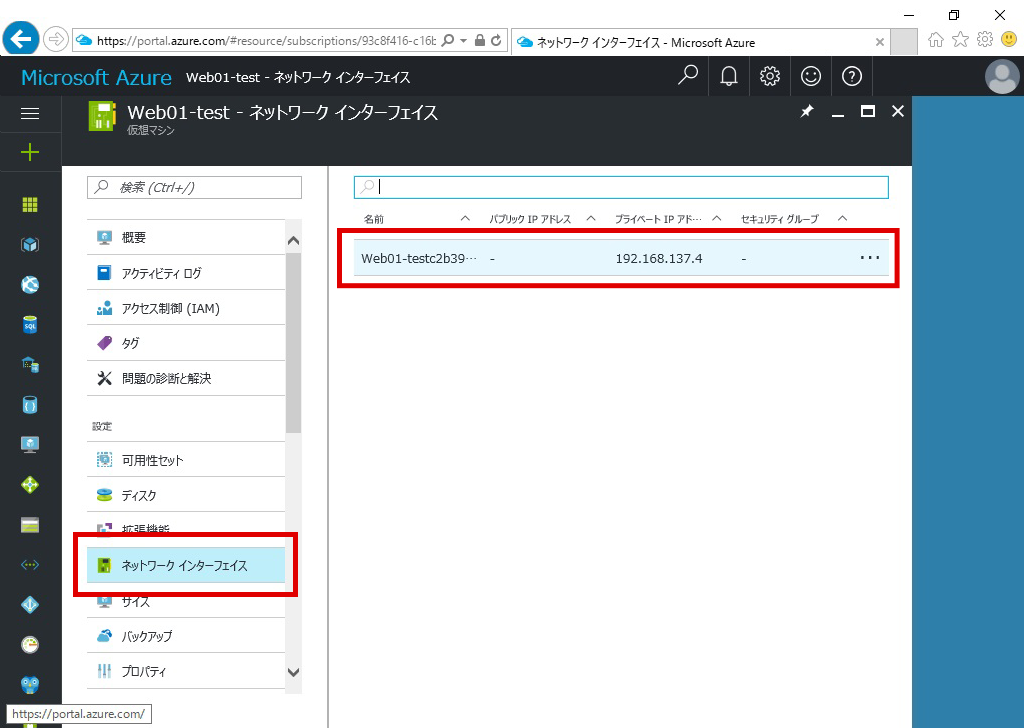Screen dimensions: 1024x728
Task: Click private IP 192.168.137.4 cell
Action: point(659,259)
